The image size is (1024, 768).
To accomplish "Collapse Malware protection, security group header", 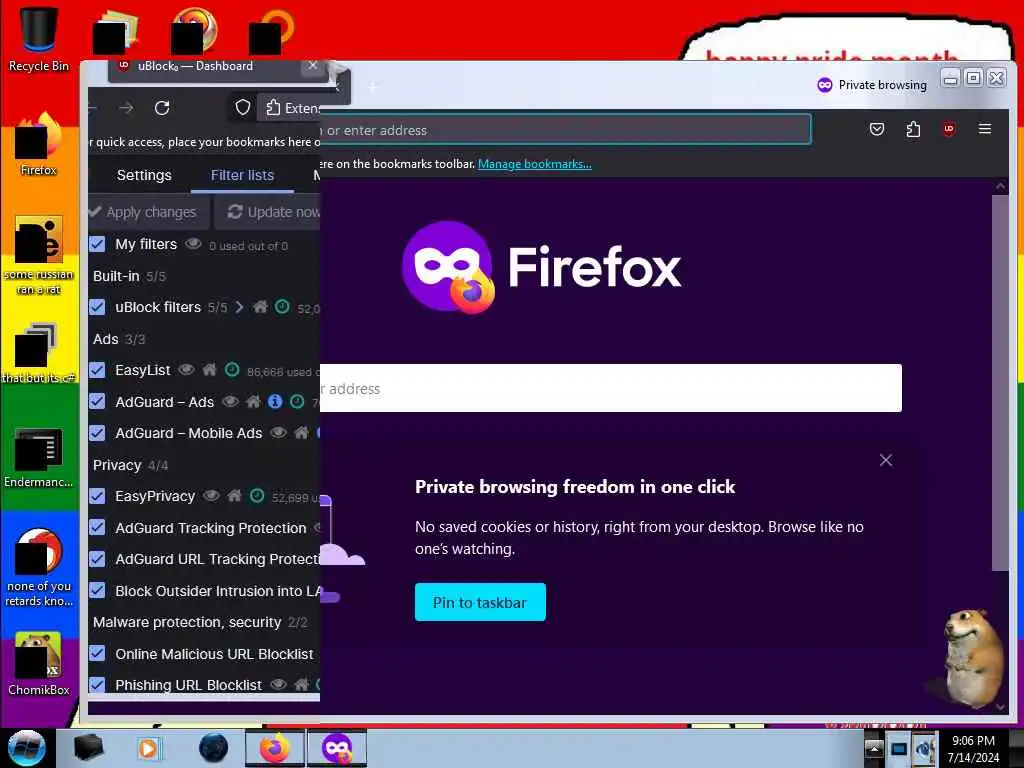I will click(x=200, y=622).
